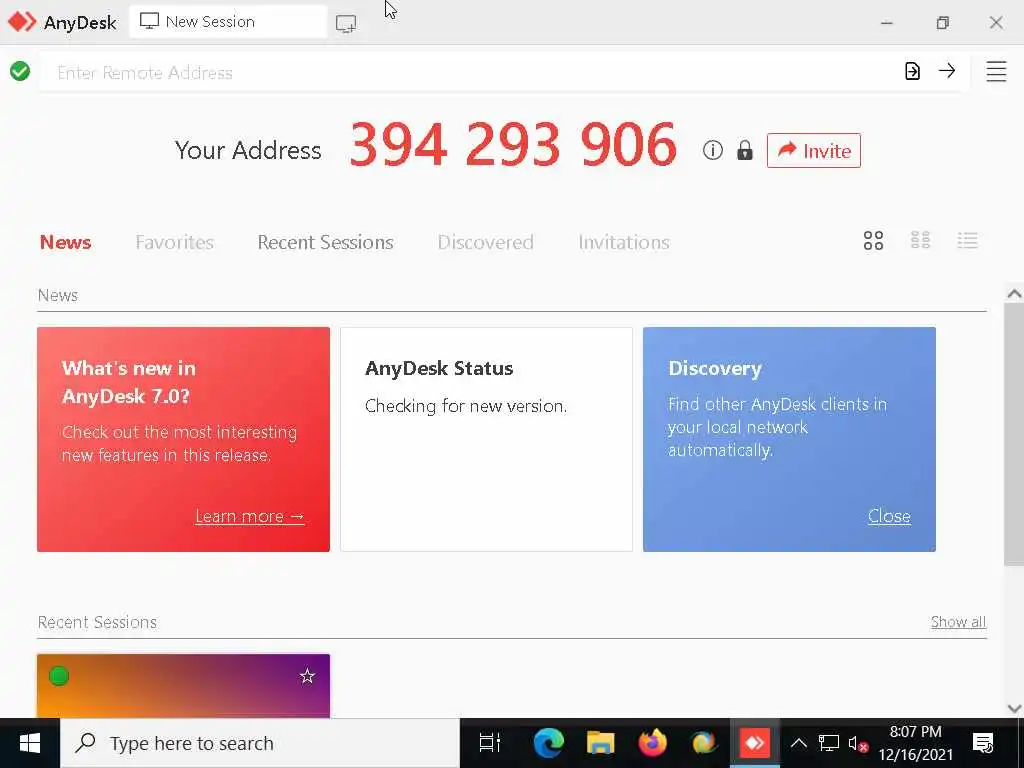Click the network tray icon
The width and height of the screenshot is (1024, 768).
(829, 743)
